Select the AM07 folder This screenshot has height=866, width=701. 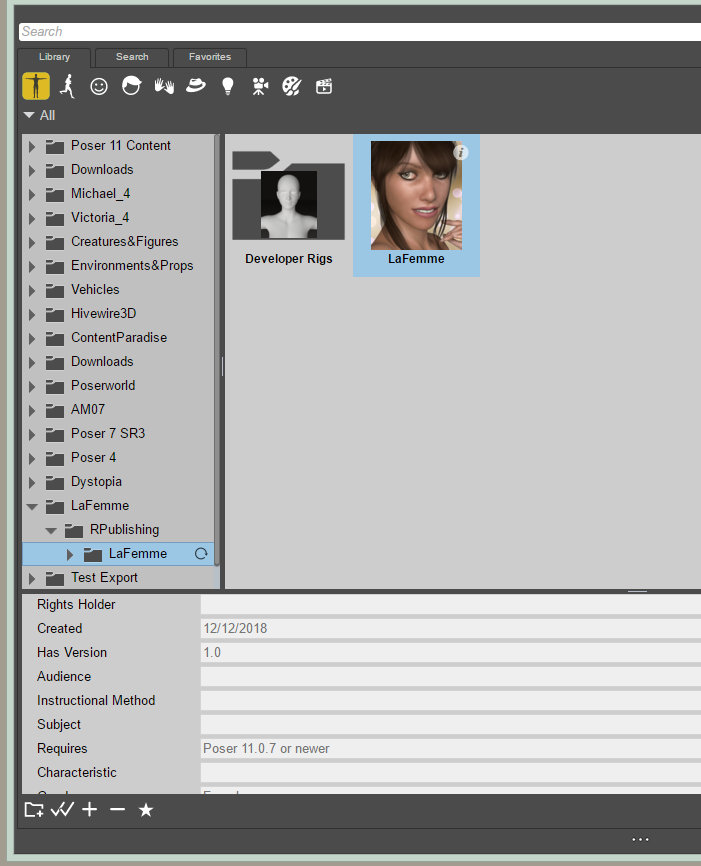pyautogui.click(x=88, y=409)
